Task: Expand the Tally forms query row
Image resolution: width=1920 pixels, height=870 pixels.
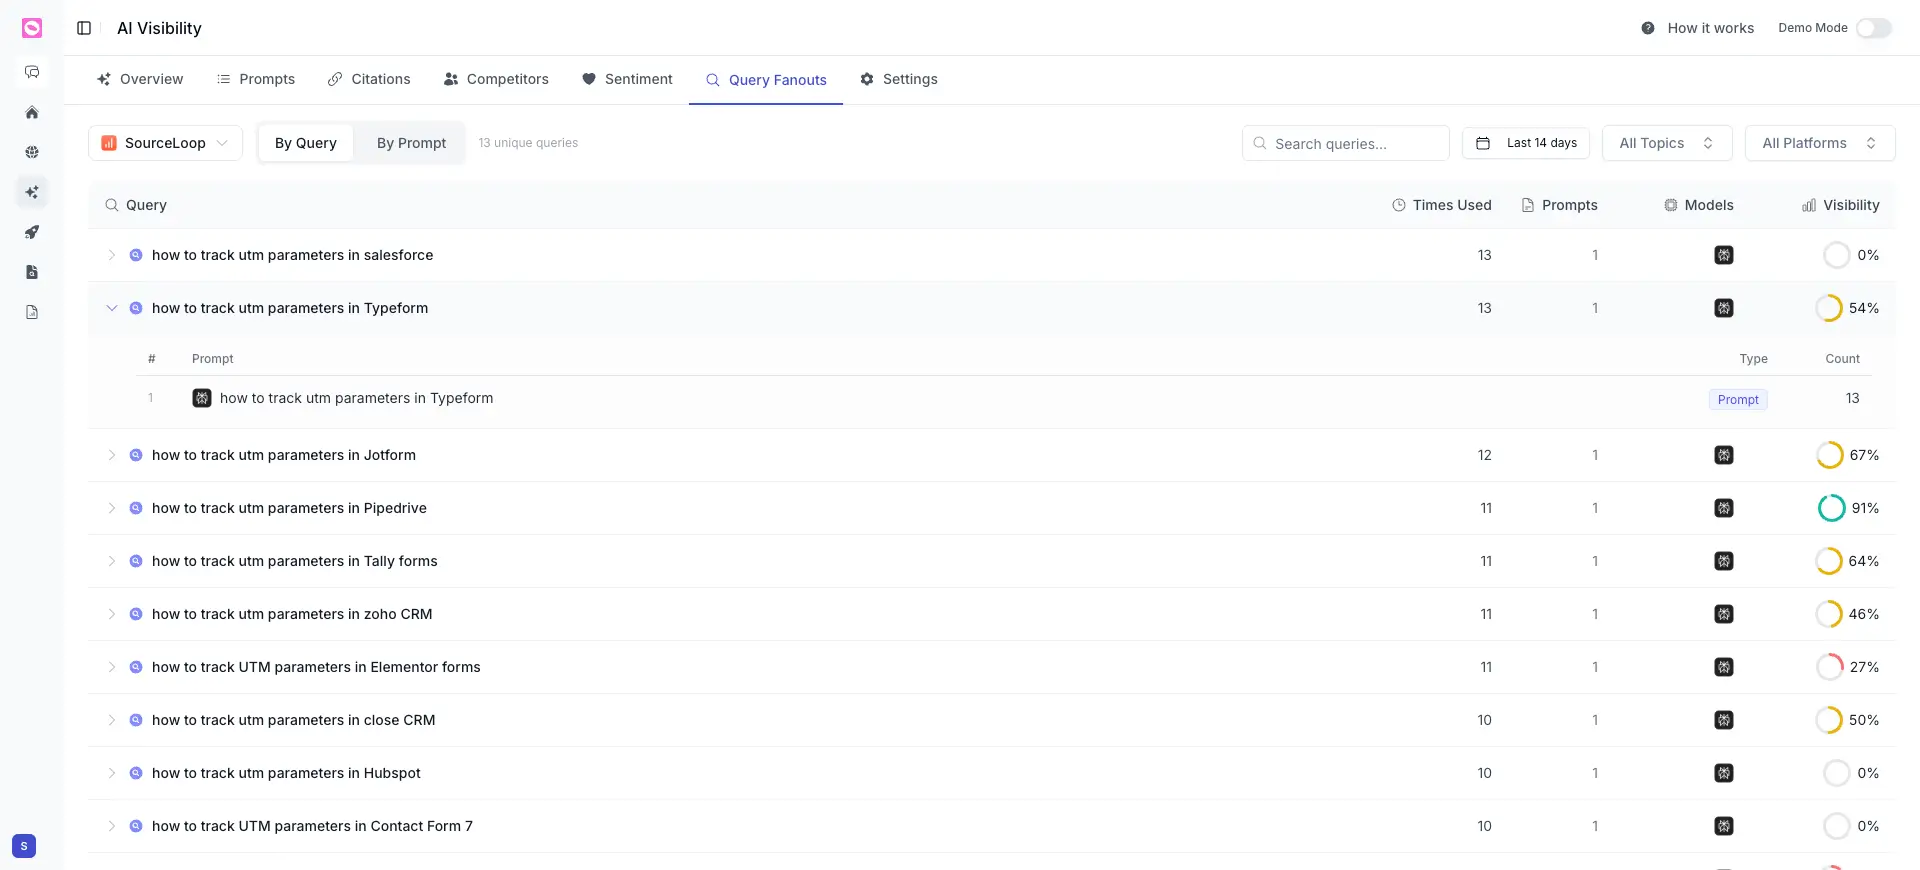Action: click(x=111, y=561)
